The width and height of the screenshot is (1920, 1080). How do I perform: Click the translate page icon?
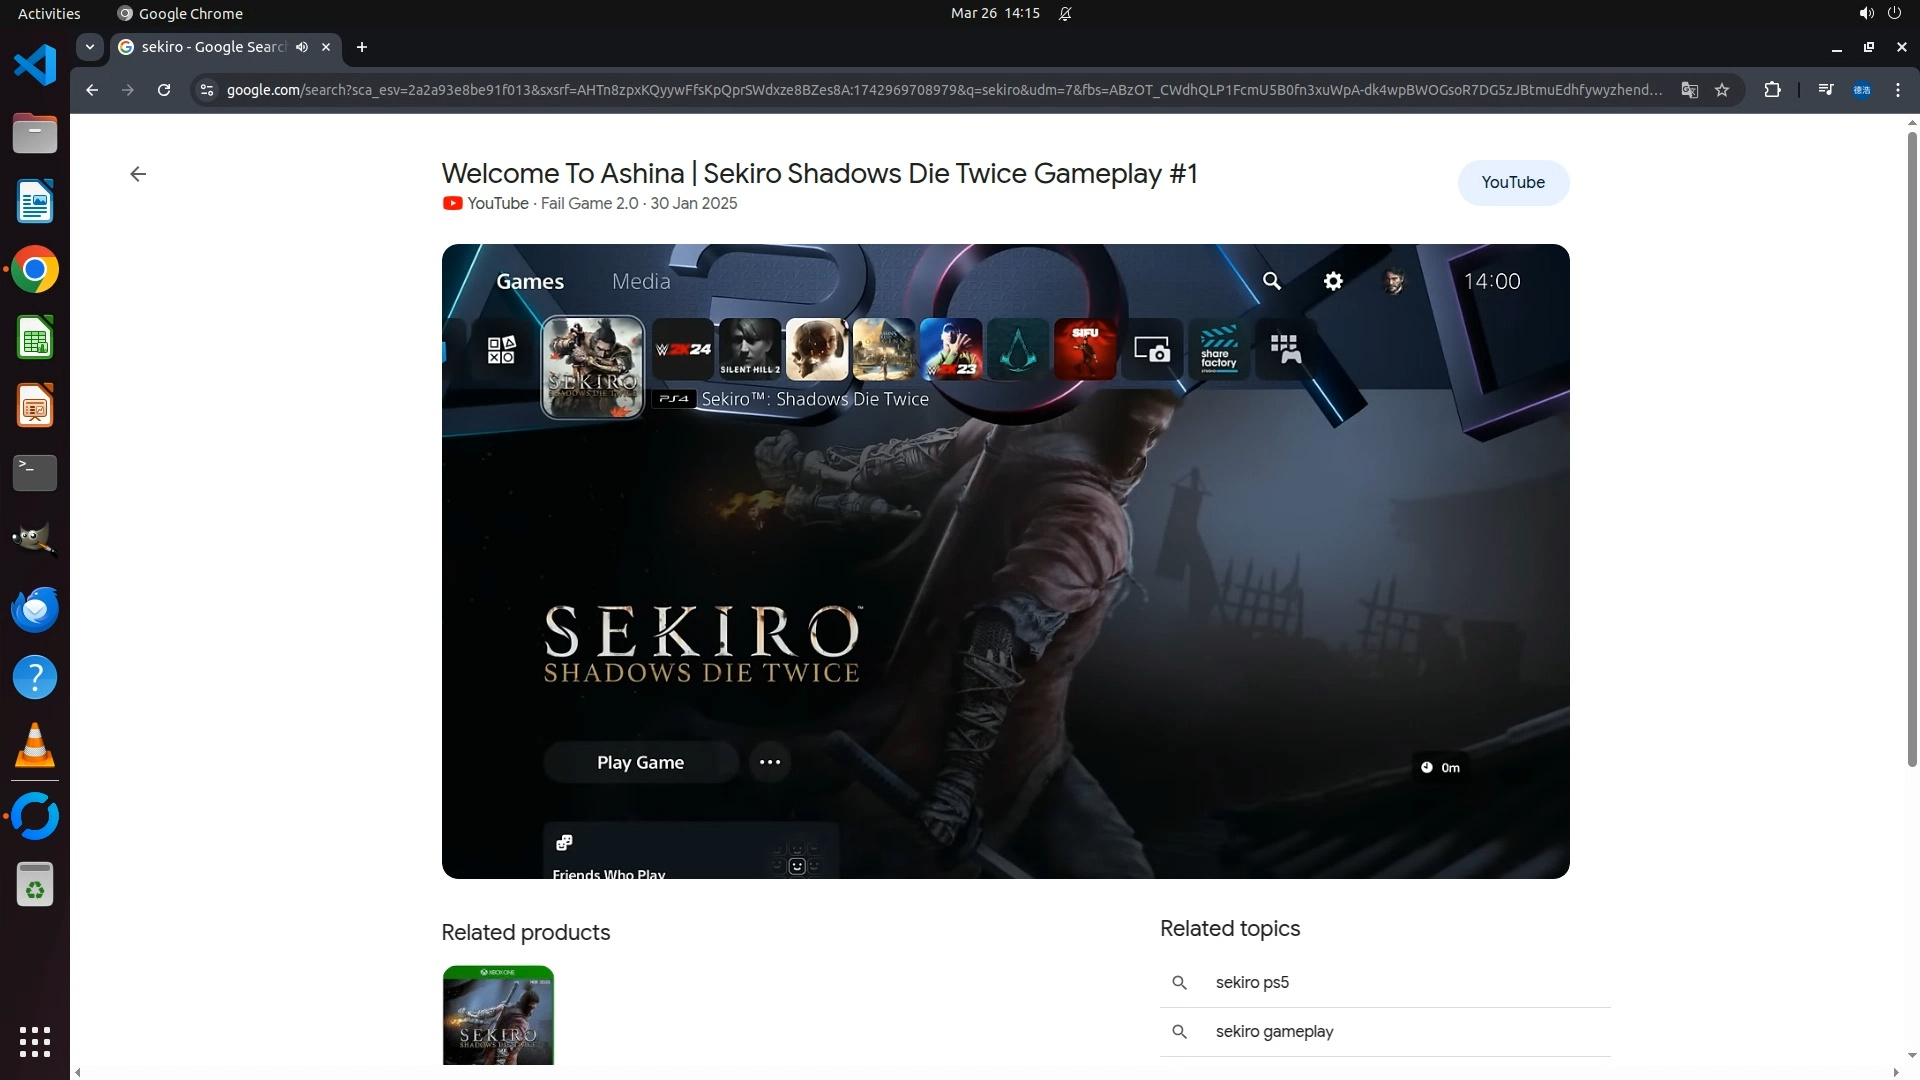click(1689, 90)
